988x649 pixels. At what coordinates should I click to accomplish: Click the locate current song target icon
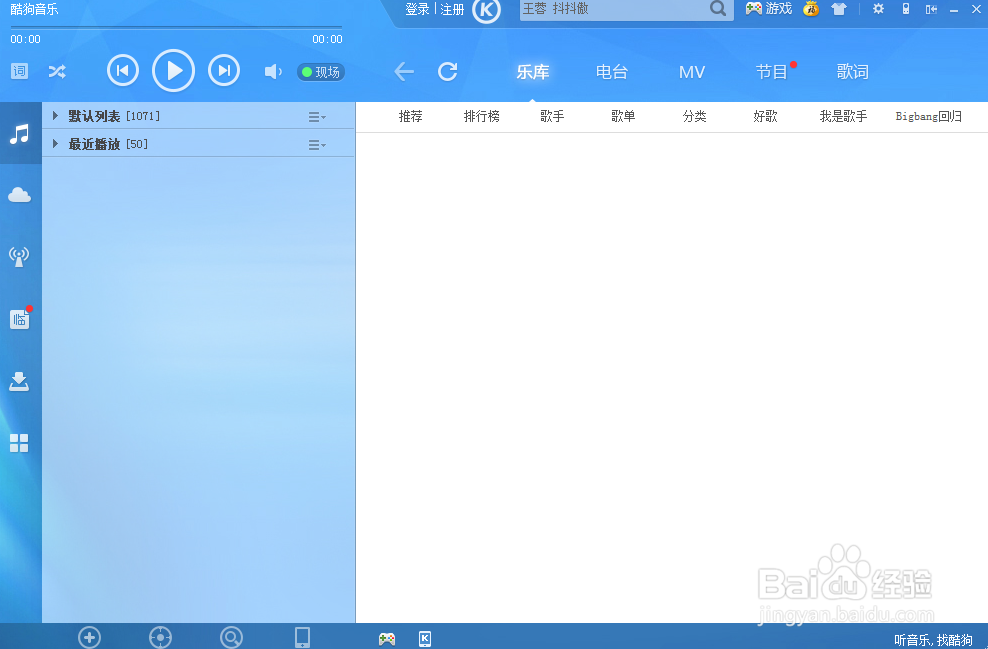coord(160,638)
